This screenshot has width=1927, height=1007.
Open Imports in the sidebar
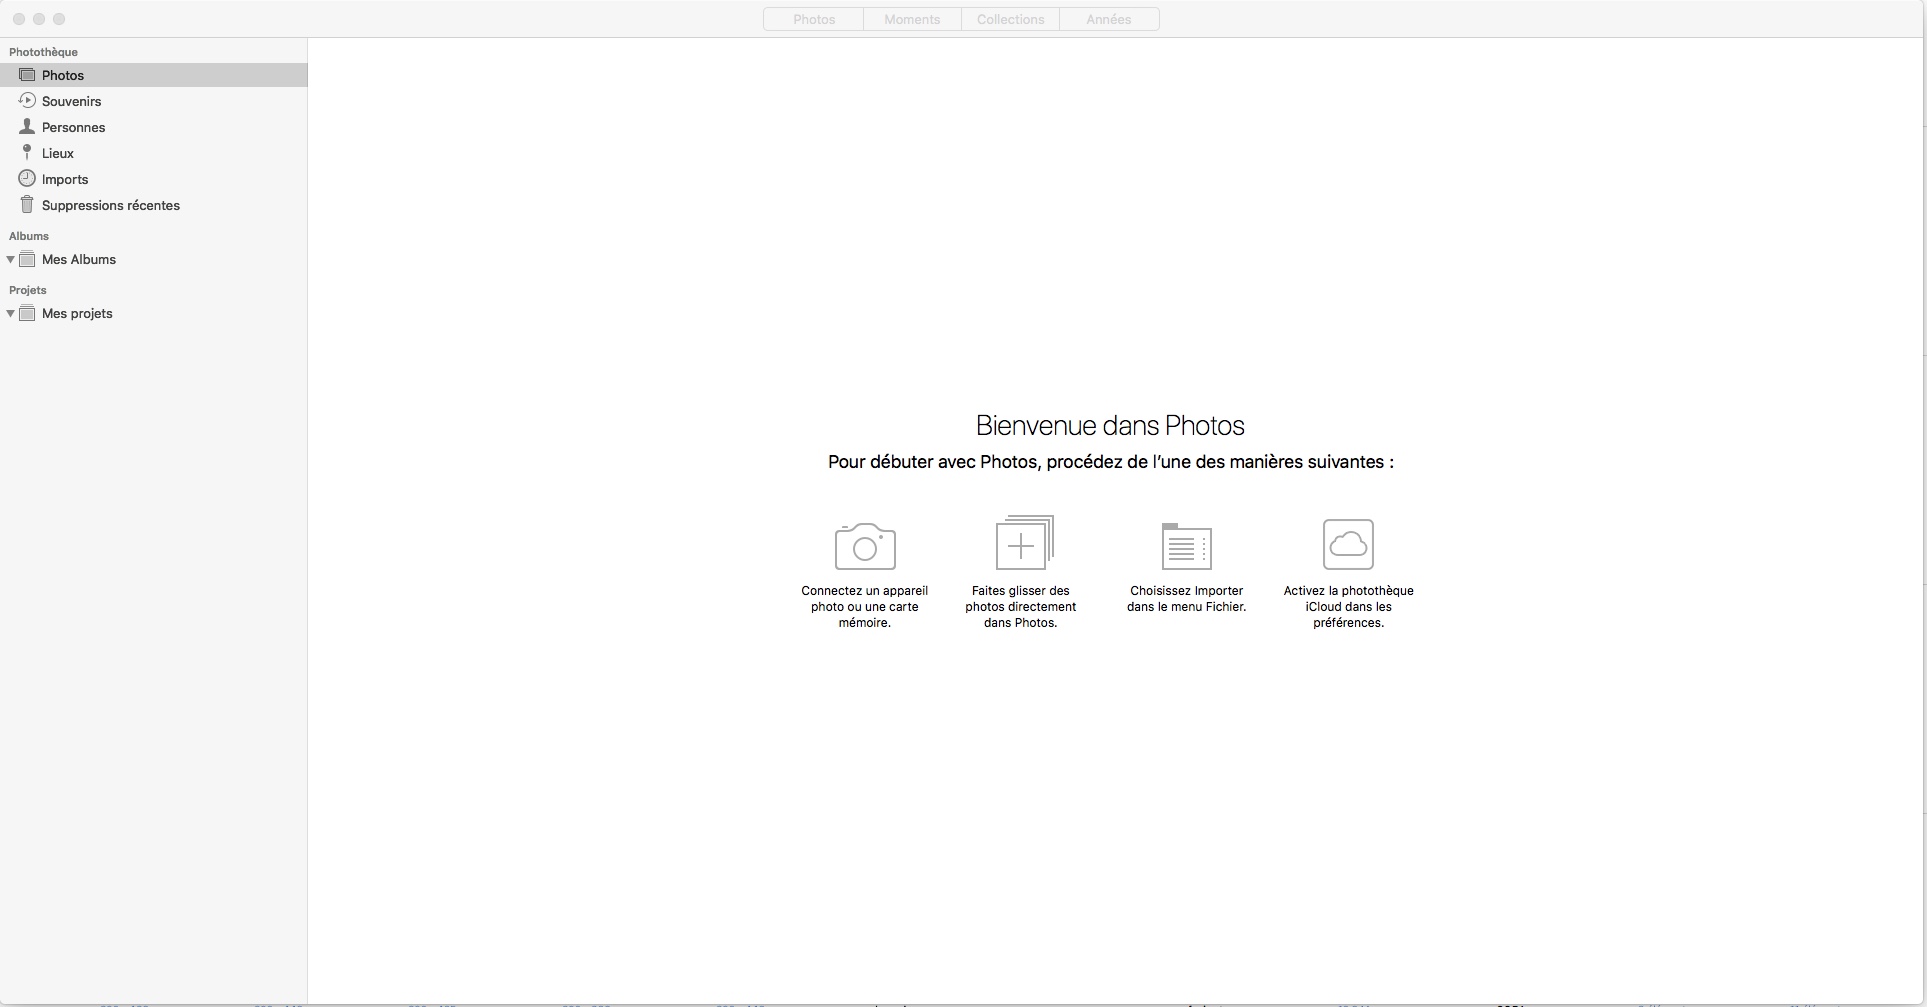(x=154, y=179)
